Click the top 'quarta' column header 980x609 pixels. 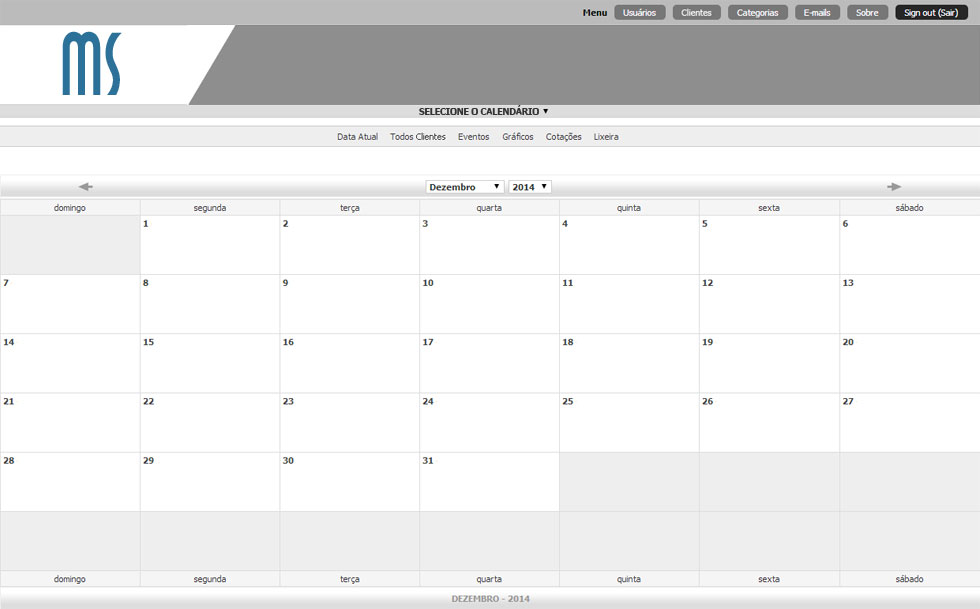489,208
